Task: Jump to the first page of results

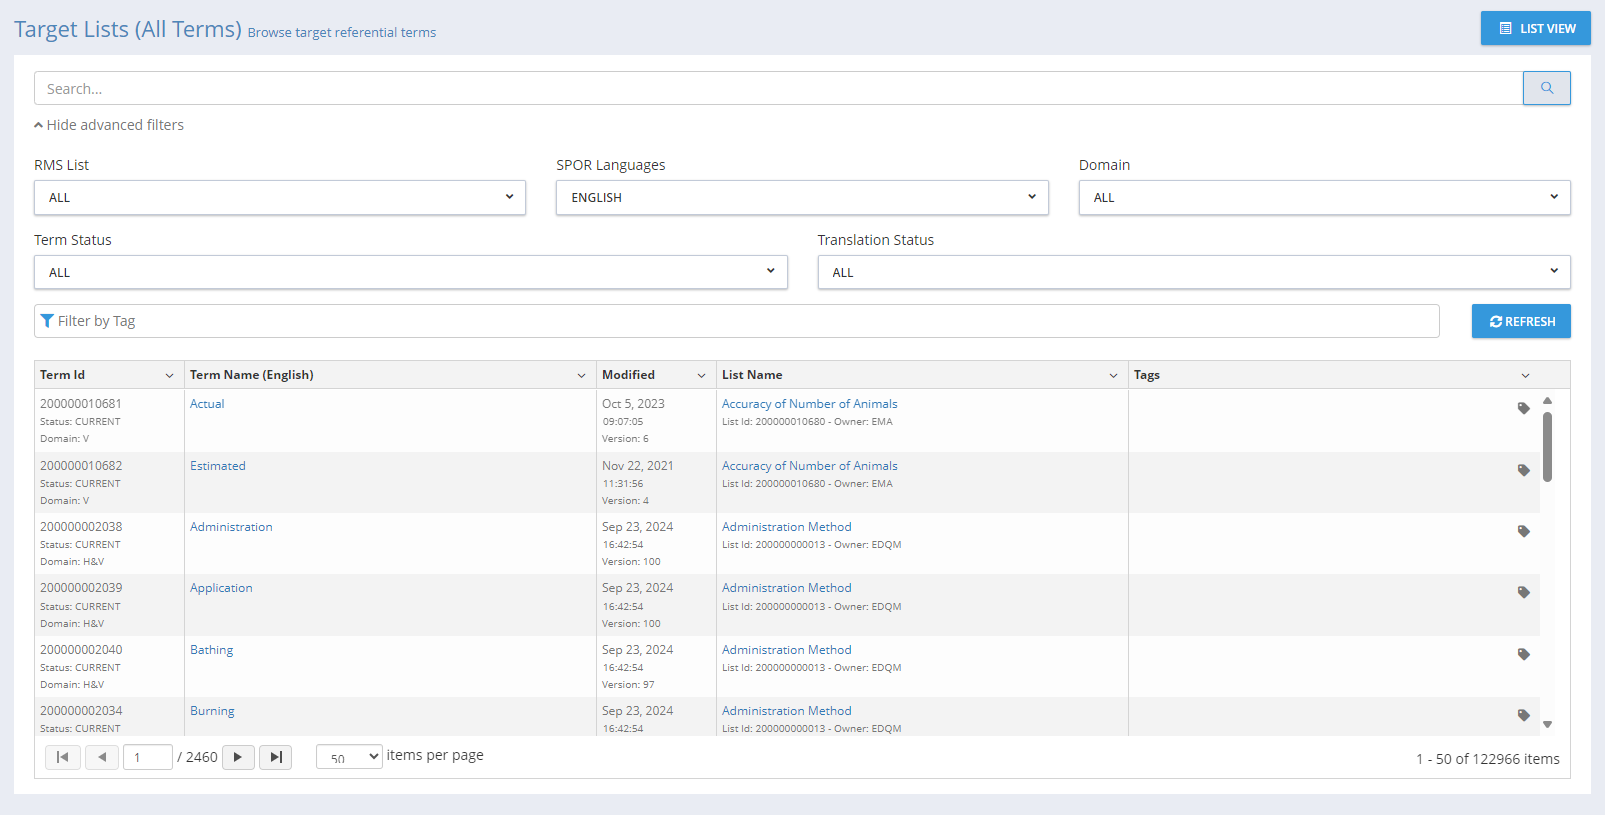Action: pyautogui.click(x=62, y=757)
